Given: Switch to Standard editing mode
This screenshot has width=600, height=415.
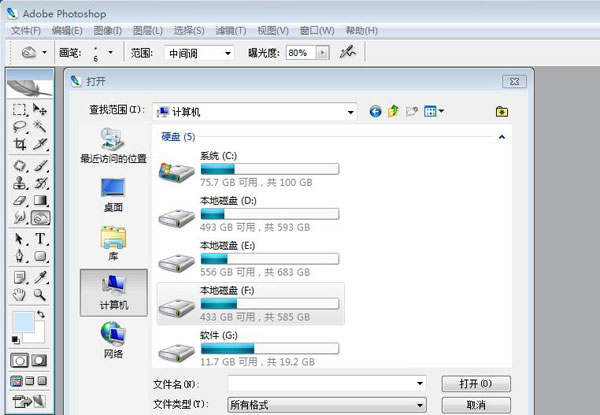Looking at the screenshot, I should point(20,359).
